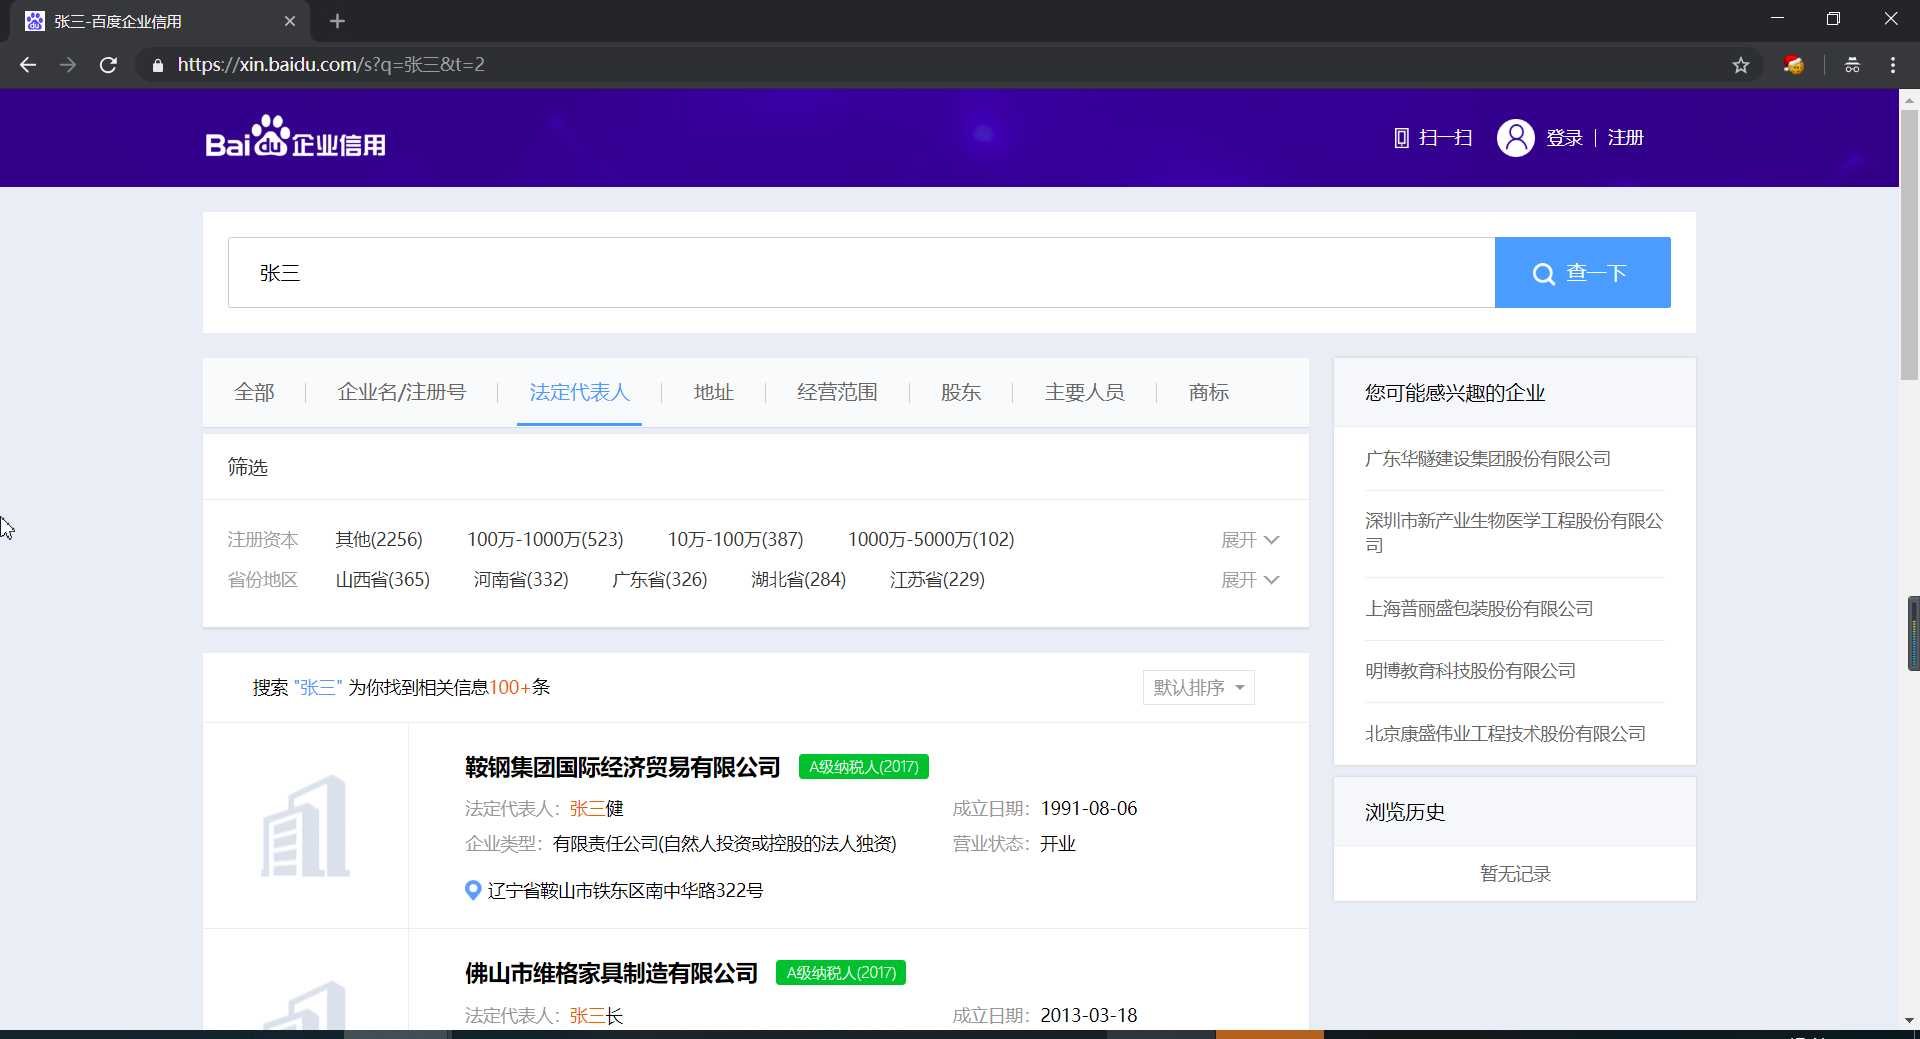This screenshot has width=1920, height=1039.
Task: Close the 张三-百度企业信用 tab
Action: coord(290,21)
